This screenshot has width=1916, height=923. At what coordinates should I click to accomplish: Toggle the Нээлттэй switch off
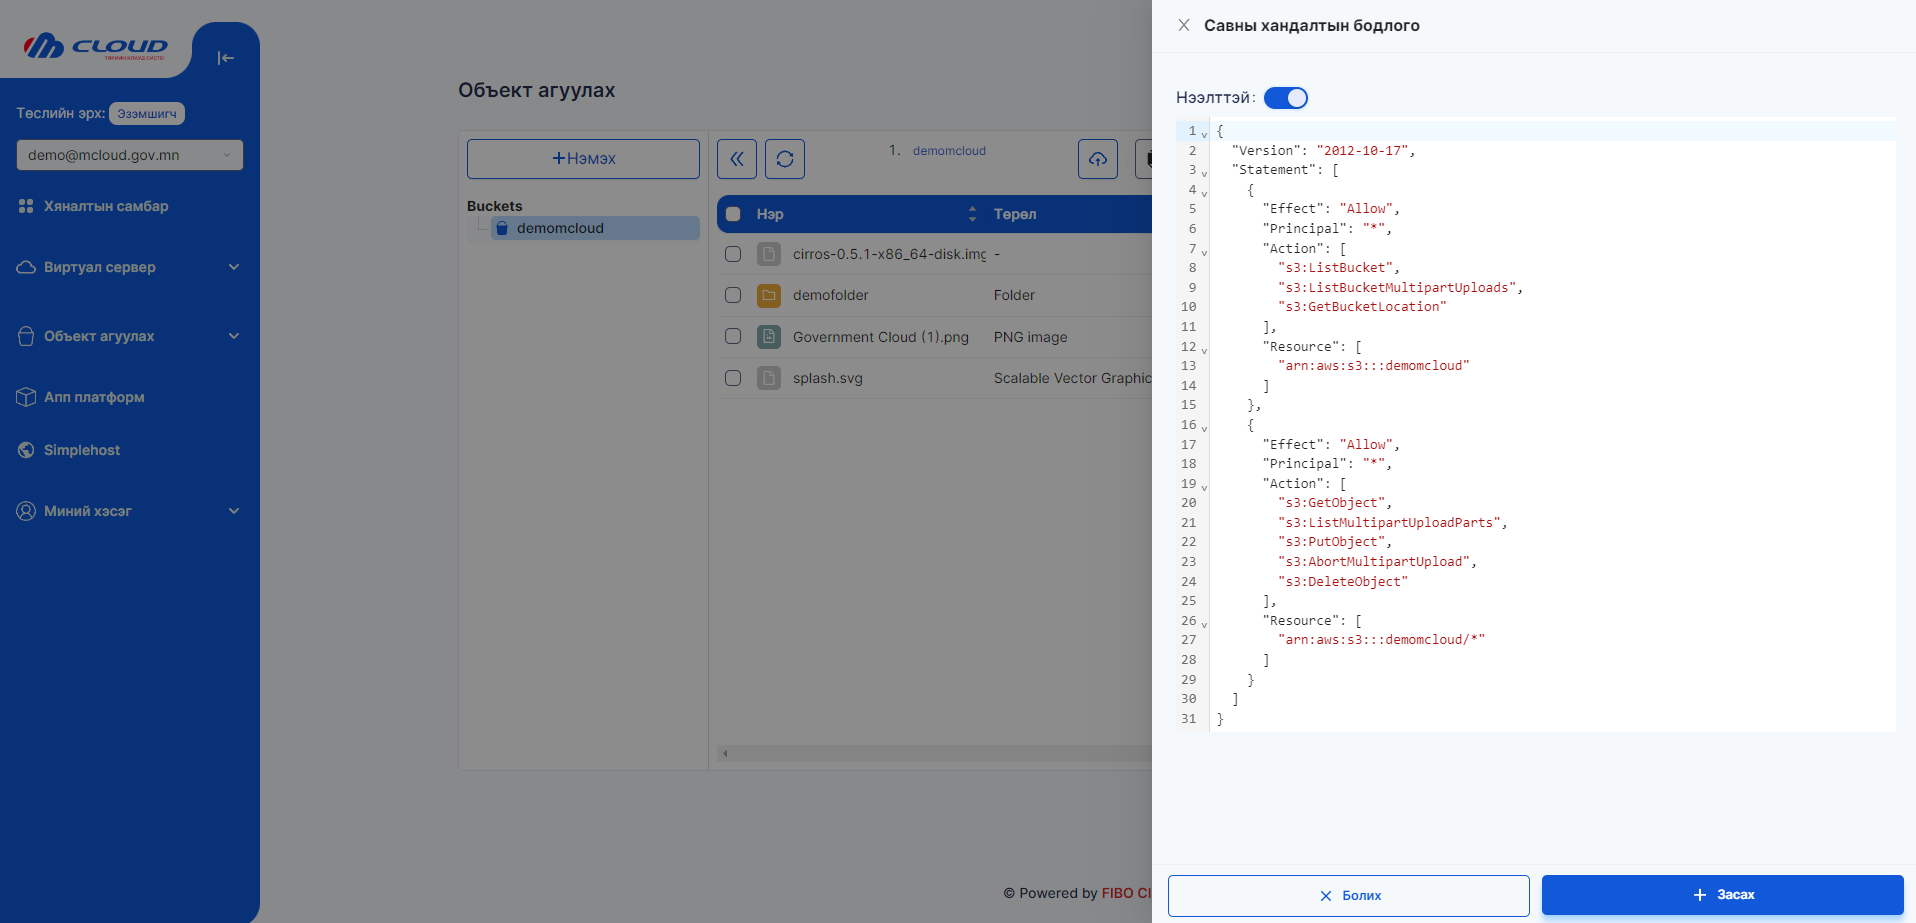tap(1285, 98)
